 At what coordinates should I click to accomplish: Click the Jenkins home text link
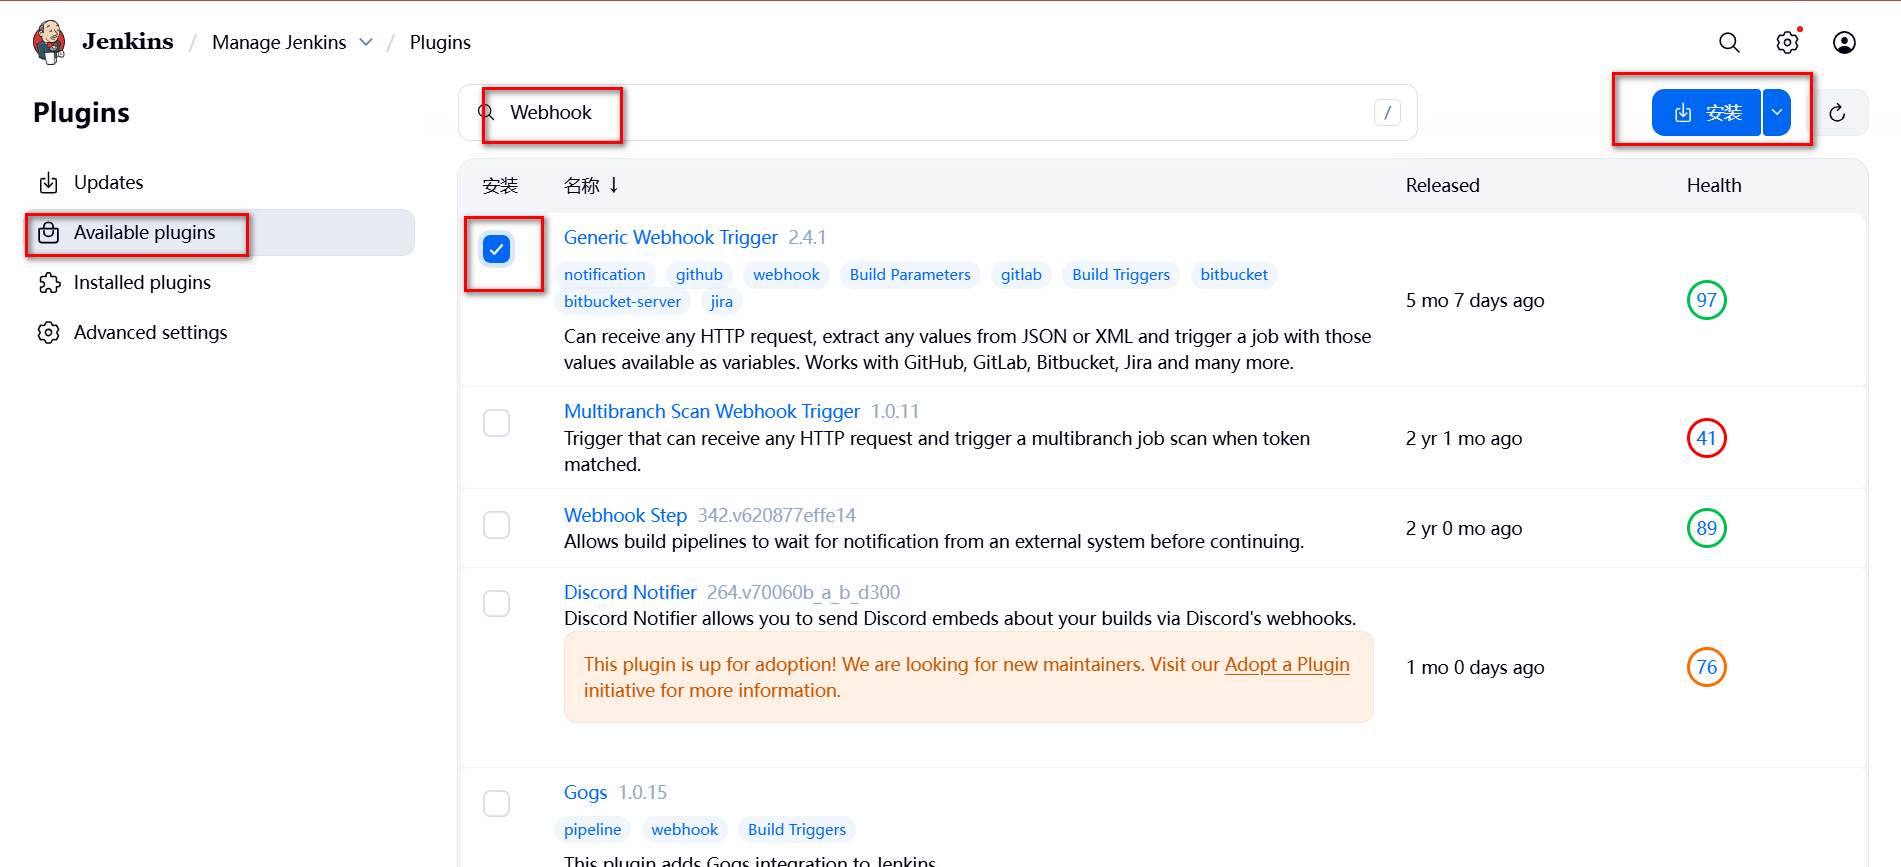click(128, 41)
